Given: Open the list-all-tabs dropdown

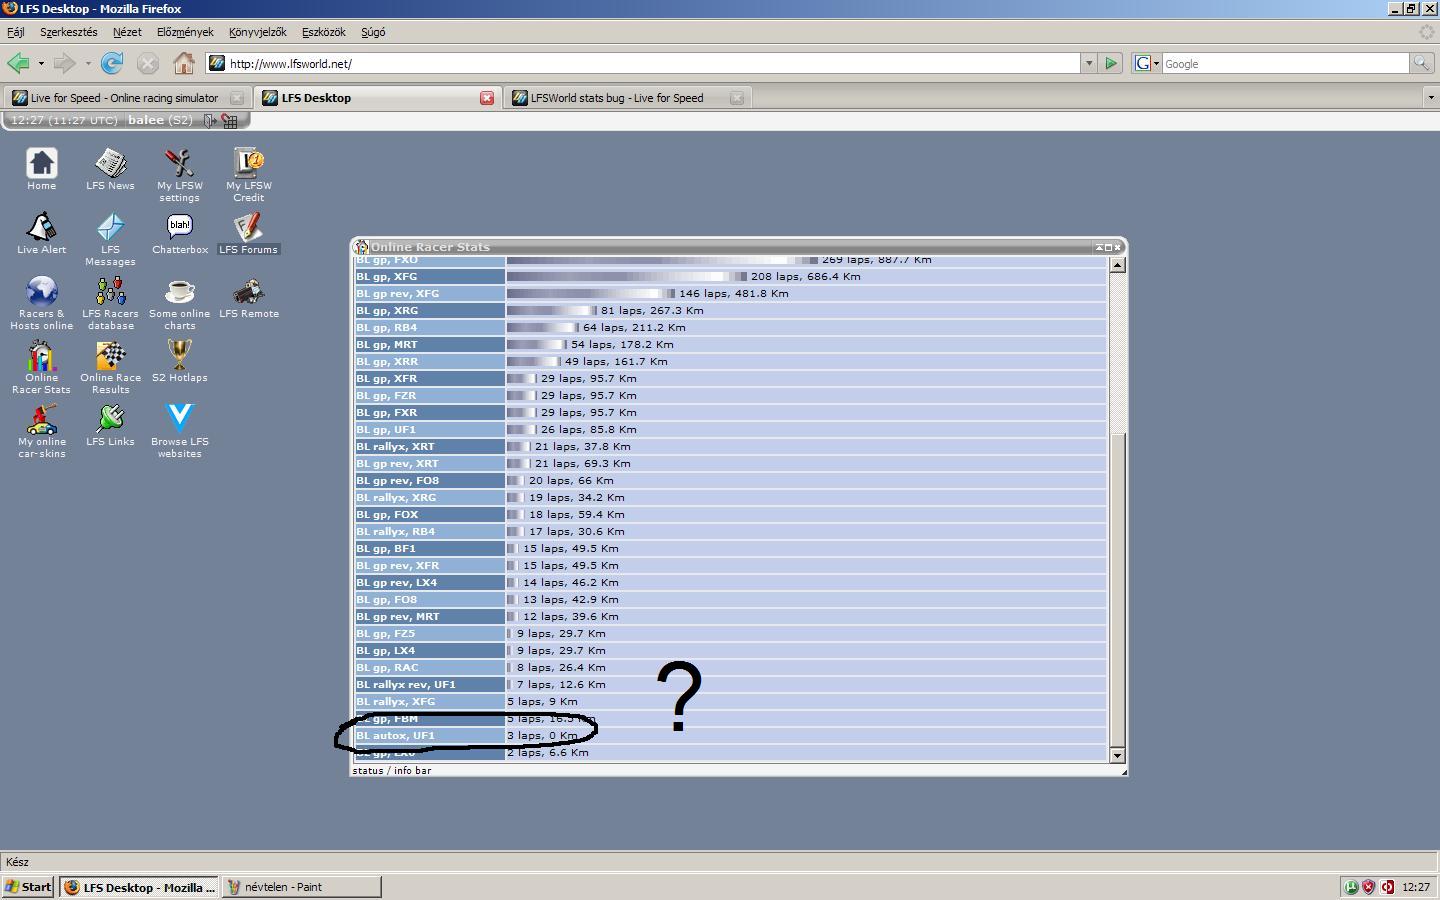Looking at the screenshot, I should click(x=1431, y=98).
